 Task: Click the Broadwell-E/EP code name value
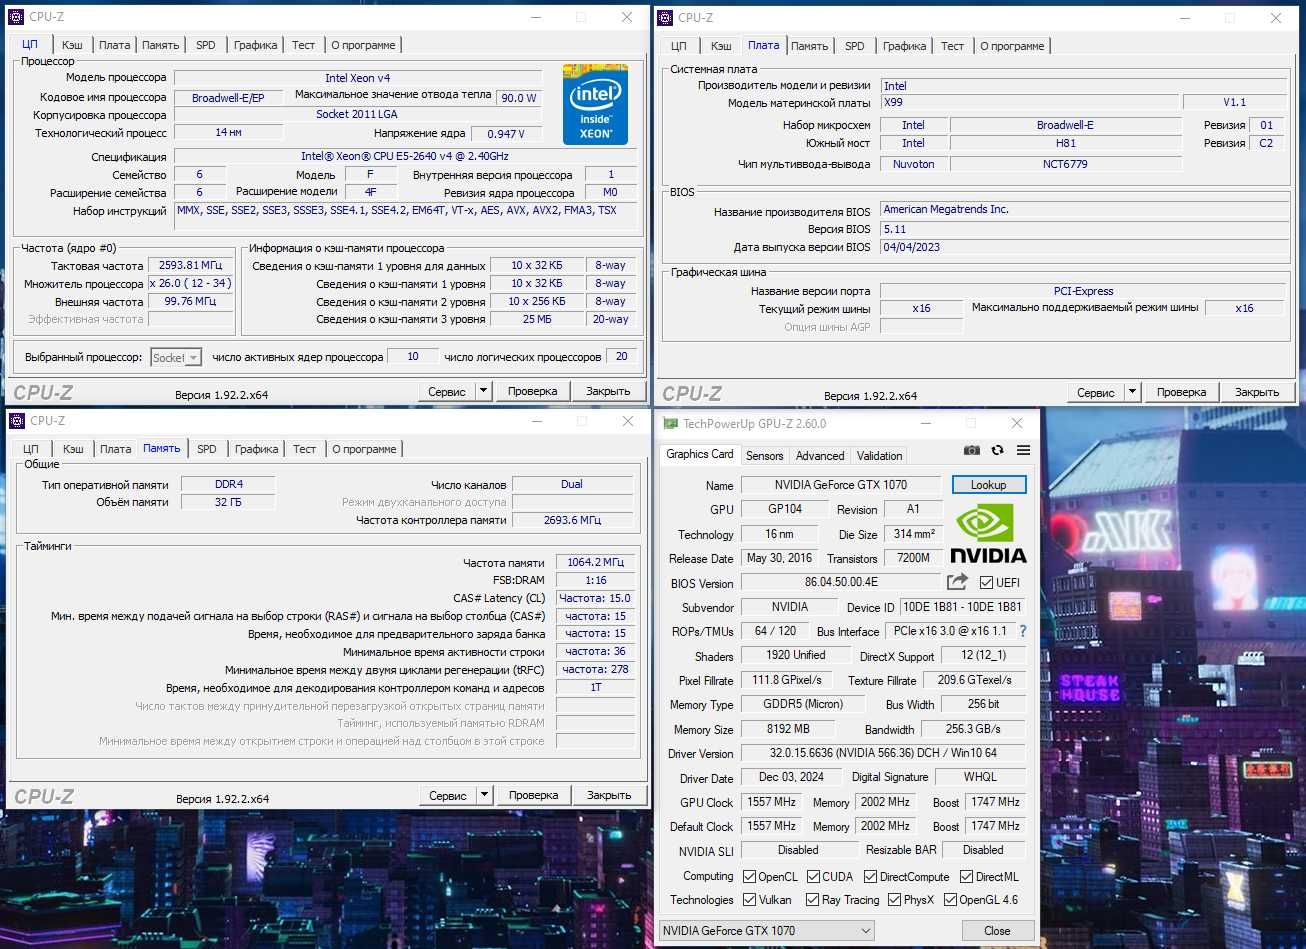pyautogui.click(x=228, y=98)
